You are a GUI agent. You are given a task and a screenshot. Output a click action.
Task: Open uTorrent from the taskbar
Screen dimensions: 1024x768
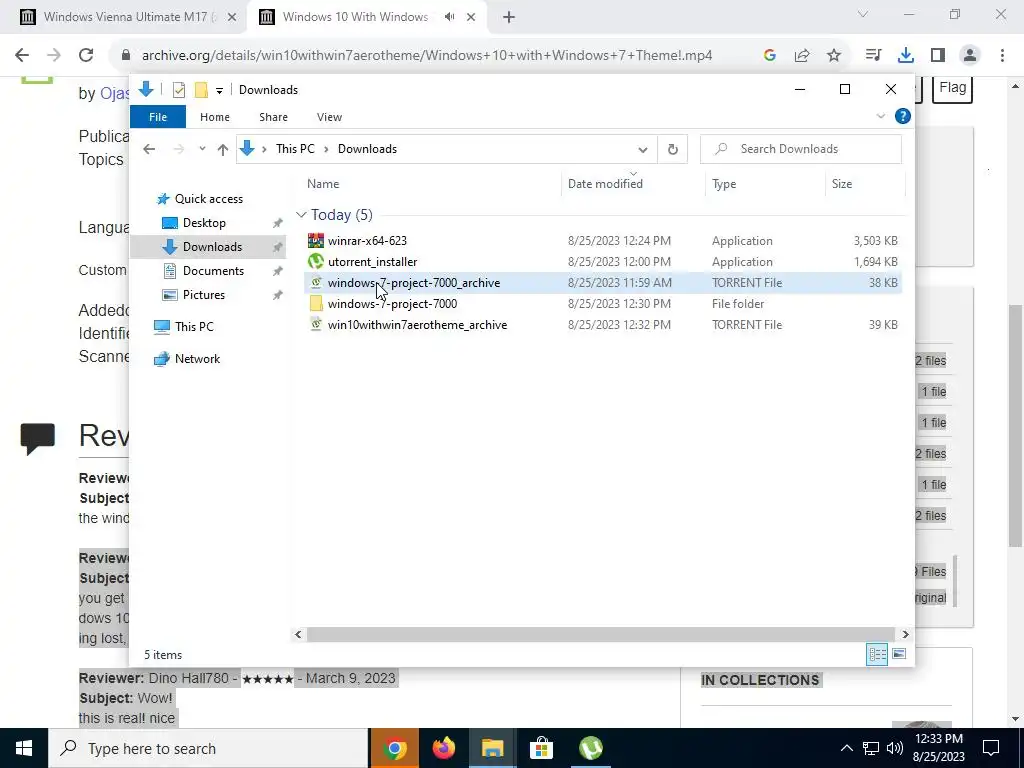pos(590,748)
